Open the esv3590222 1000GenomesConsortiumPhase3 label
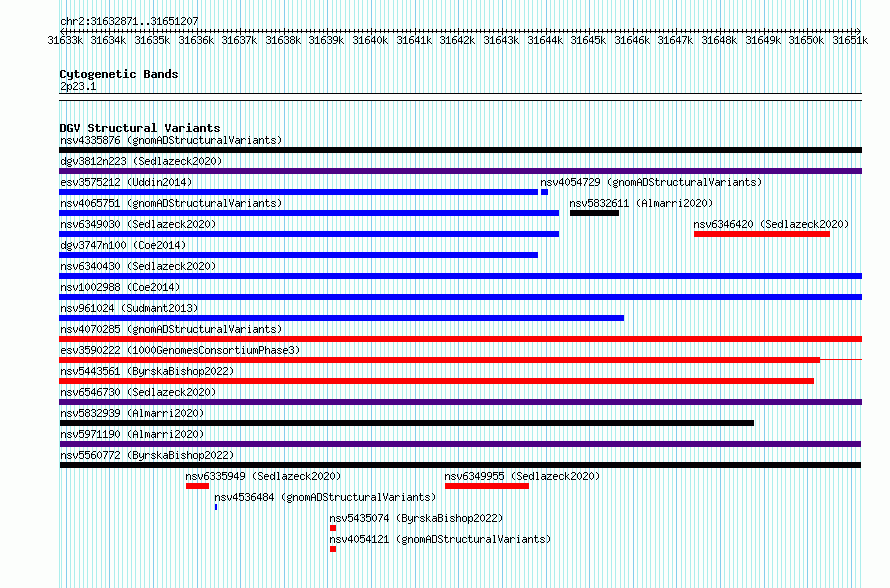The width and height of the screenshot is (890, 588). [180, 350]
